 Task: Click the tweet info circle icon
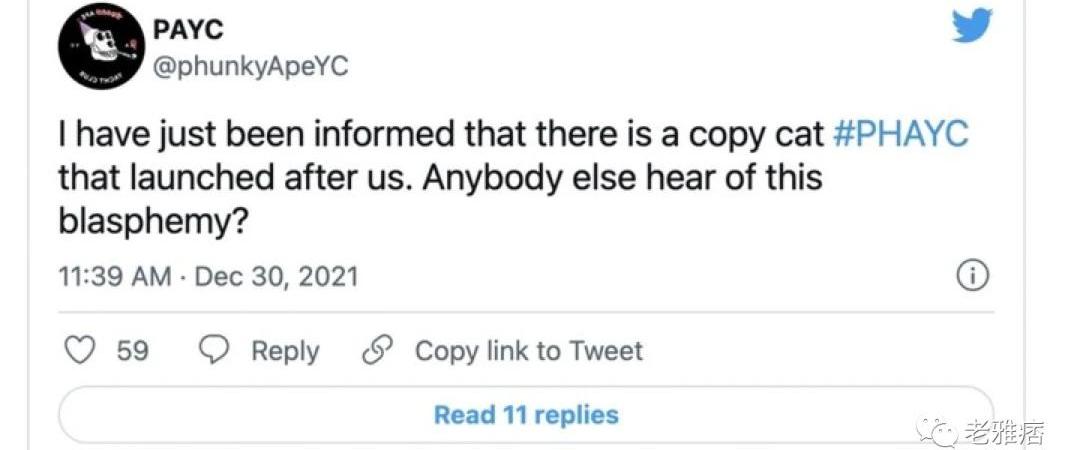coord(972,274)
